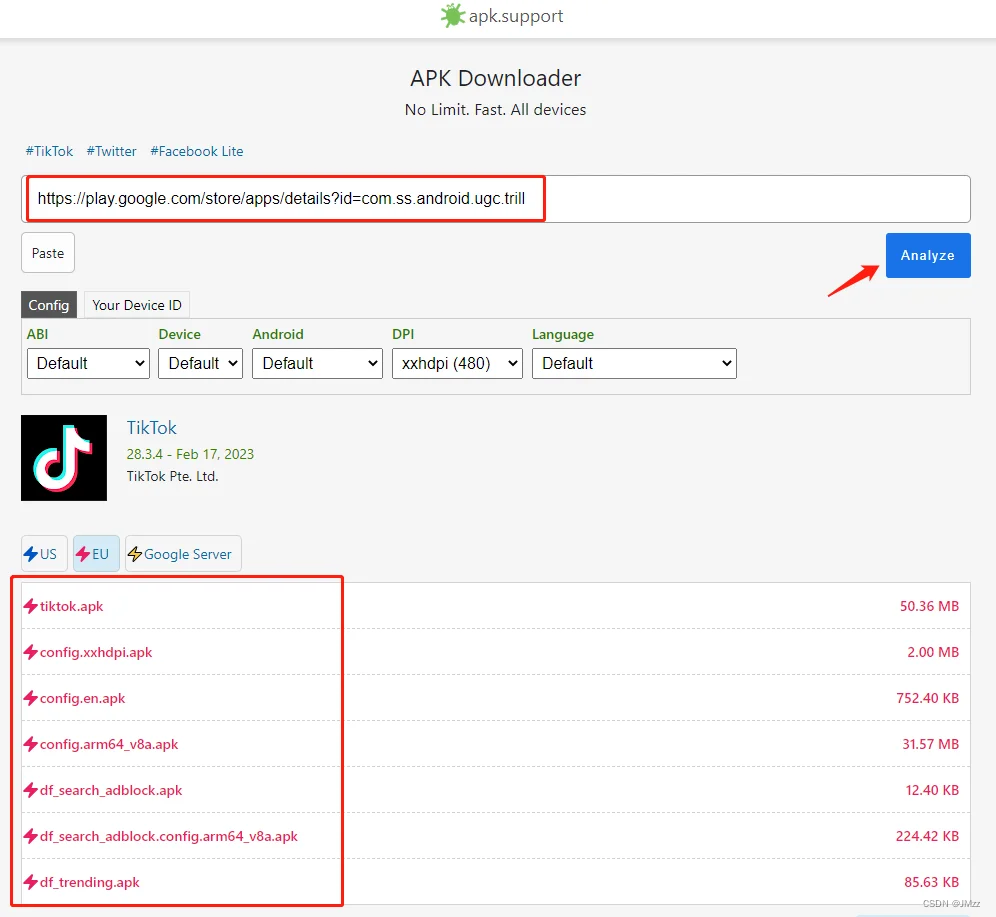Click the lightning icon beside config.xxhdpi.apk
Screen dimensions: 996x917
point(30,652)
